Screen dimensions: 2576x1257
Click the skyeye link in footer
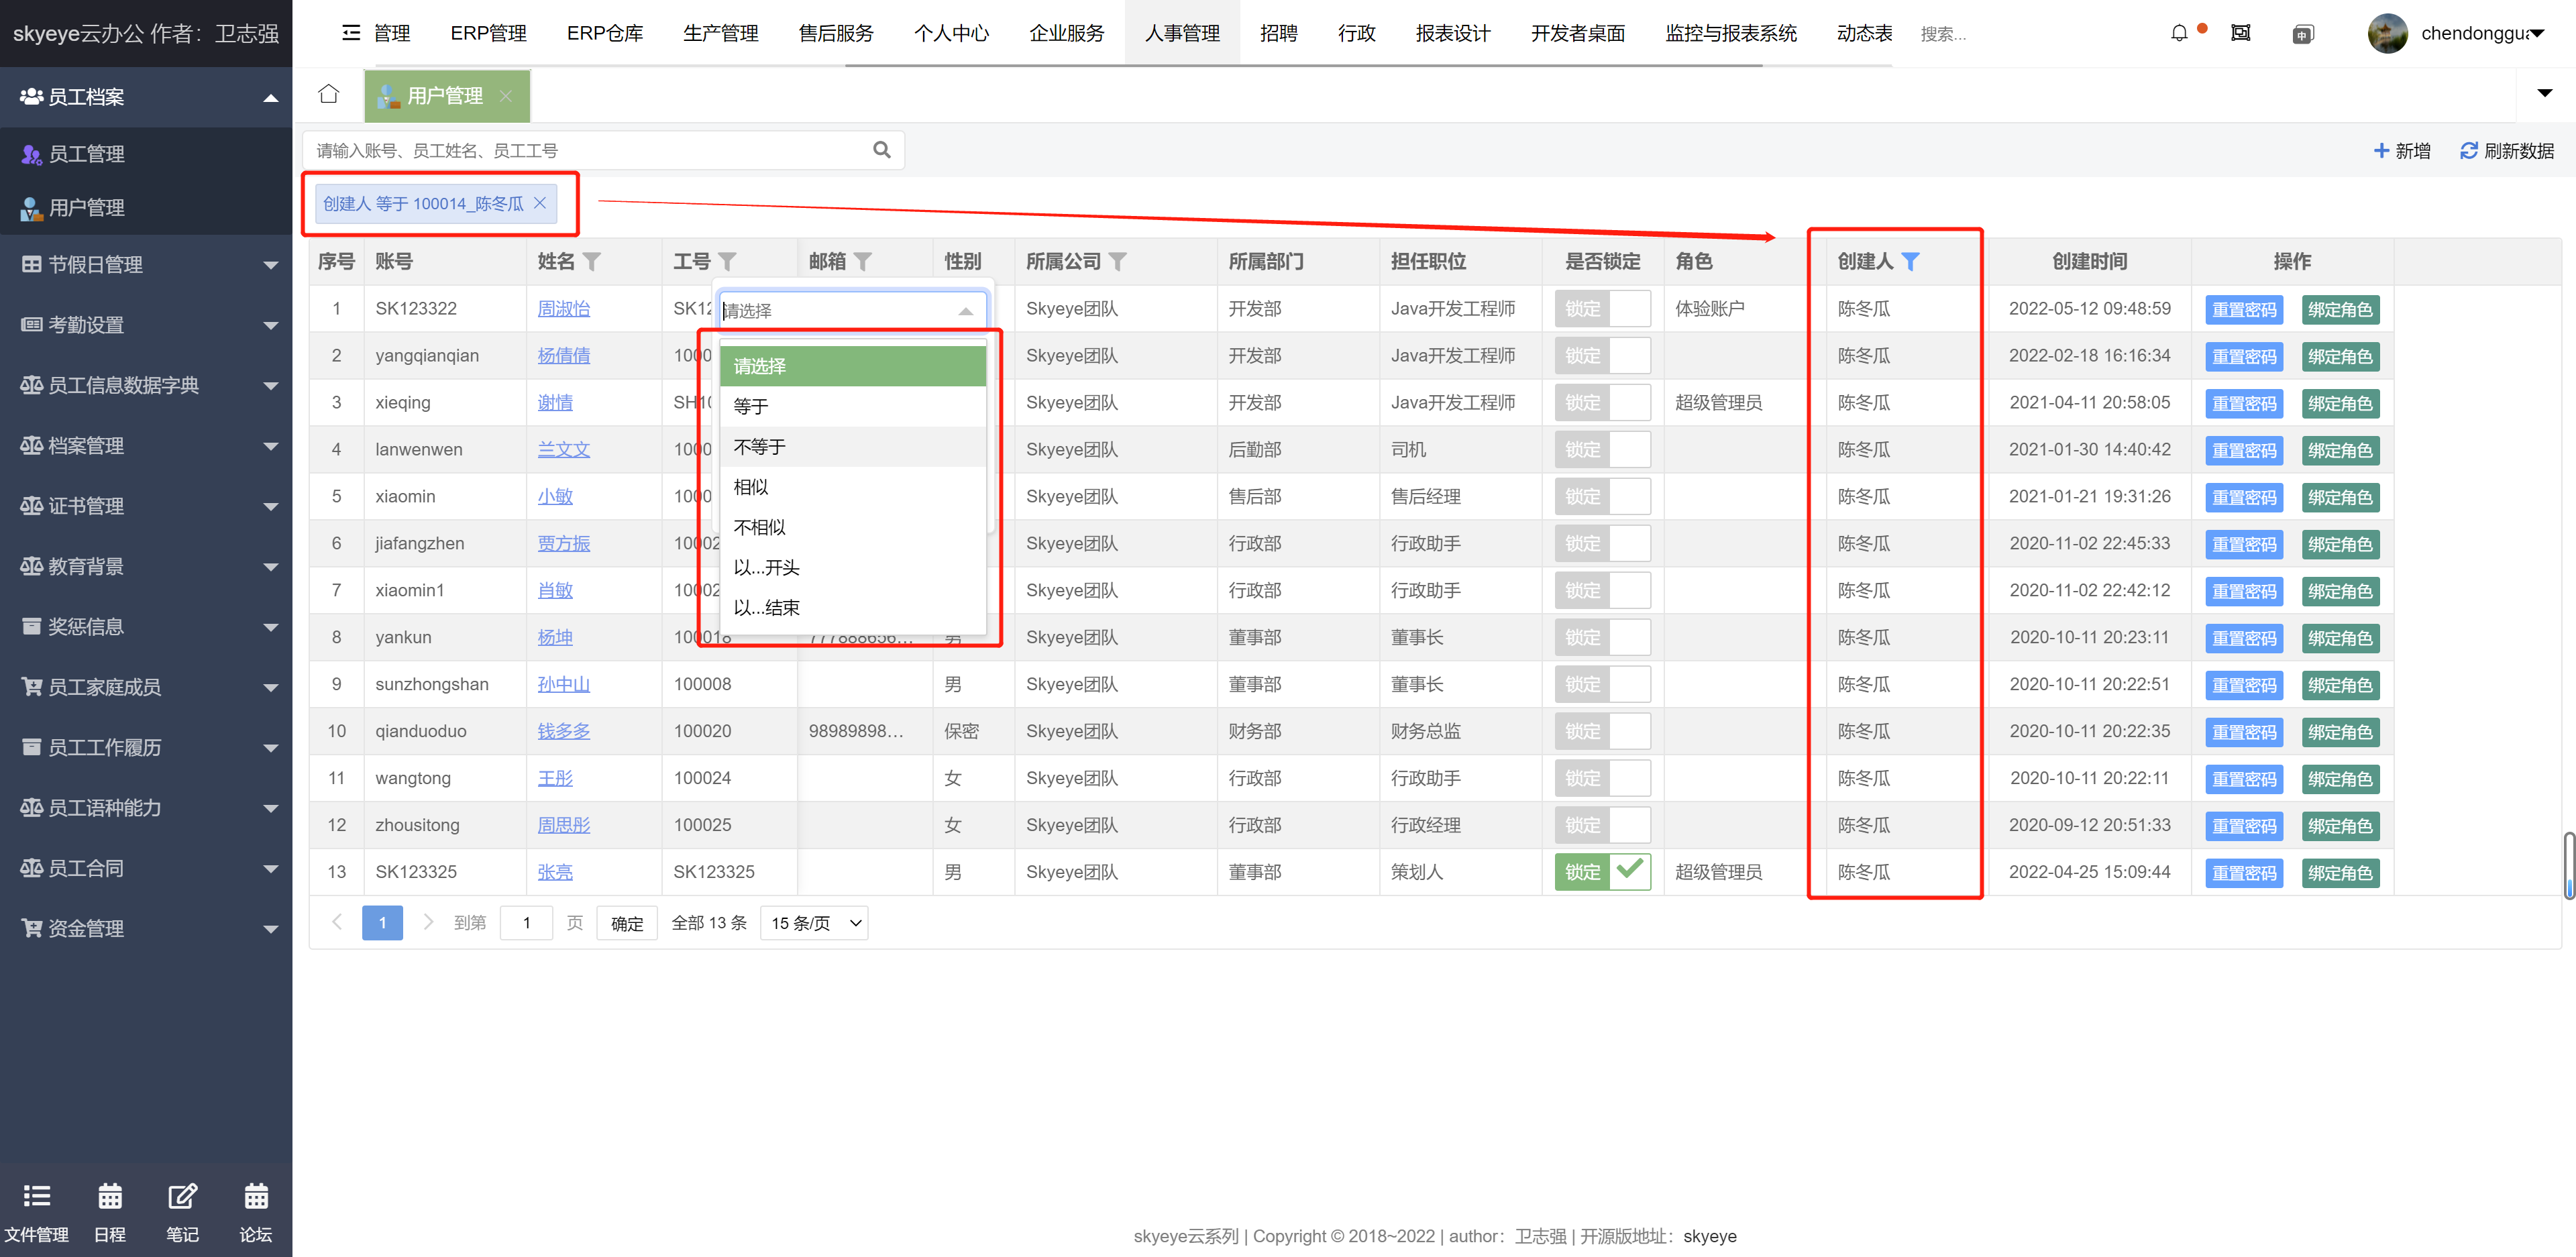(x=1709, y=1236)
